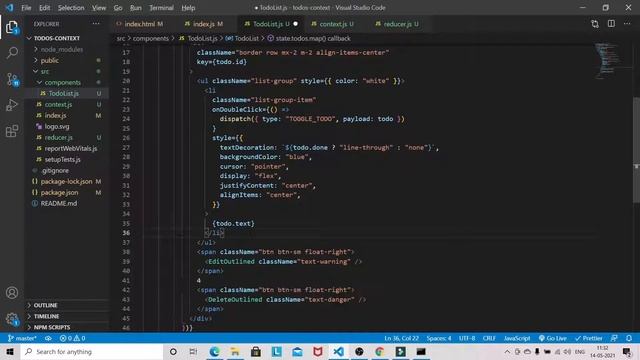Viewport: 640px width, 360px height.
Task: Open the File menu
Action: (26, 8)
